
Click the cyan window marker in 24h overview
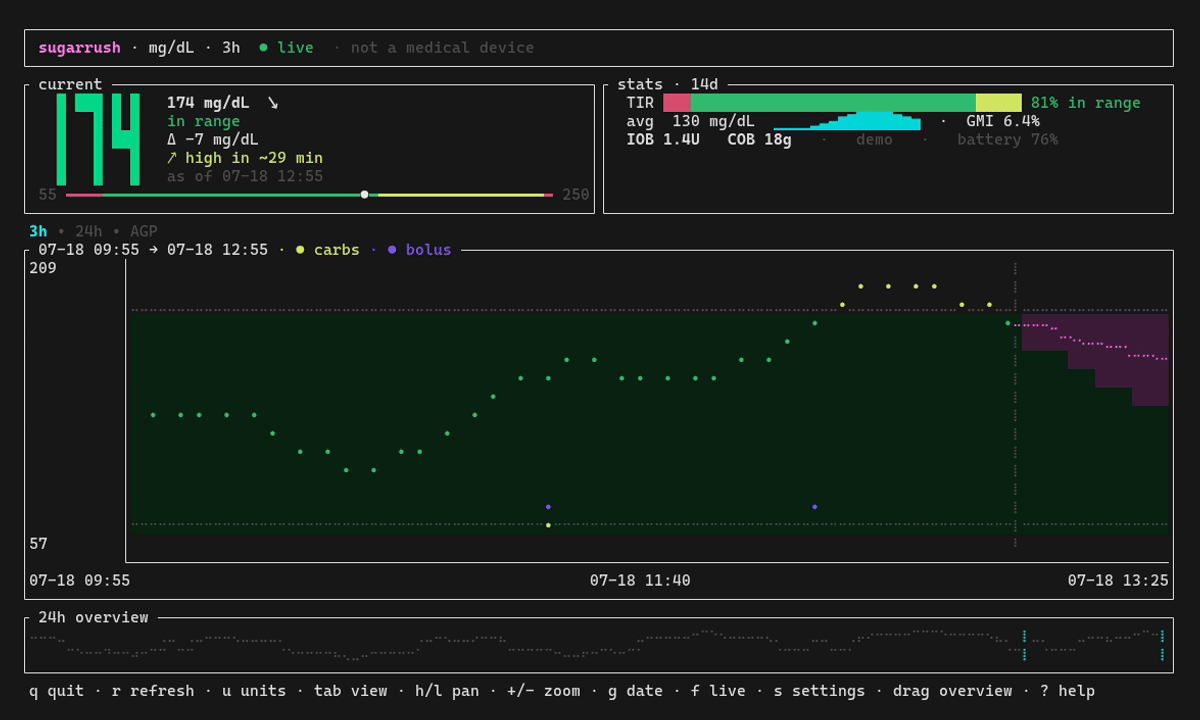point(1093,645)
